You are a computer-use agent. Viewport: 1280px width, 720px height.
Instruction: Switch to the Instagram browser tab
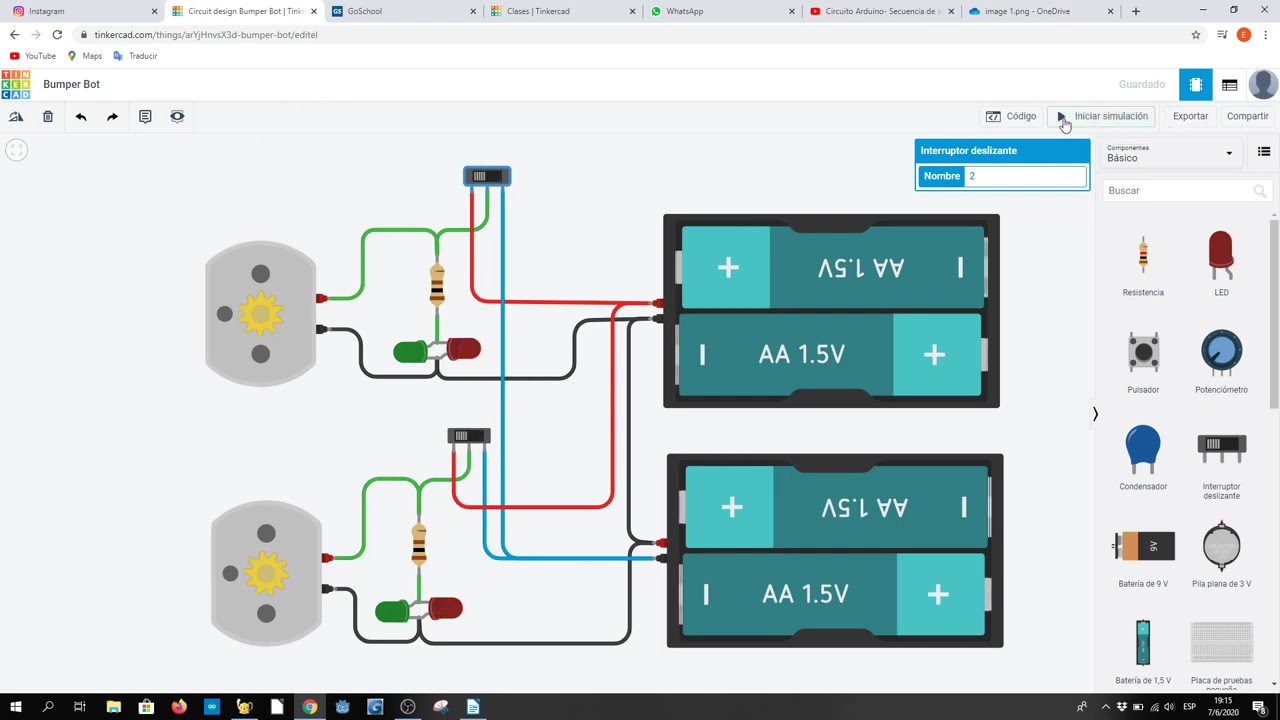pyautogui.click(x=82, y=11)
